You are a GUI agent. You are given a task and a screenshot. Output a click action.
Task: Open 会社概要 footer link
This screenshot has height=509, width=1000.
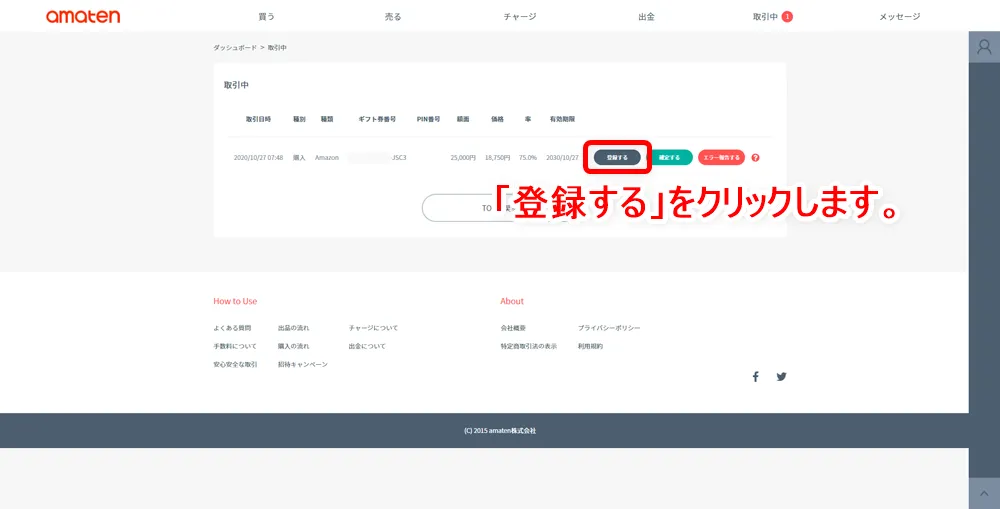pyautogui.click(x=513, y=328)
